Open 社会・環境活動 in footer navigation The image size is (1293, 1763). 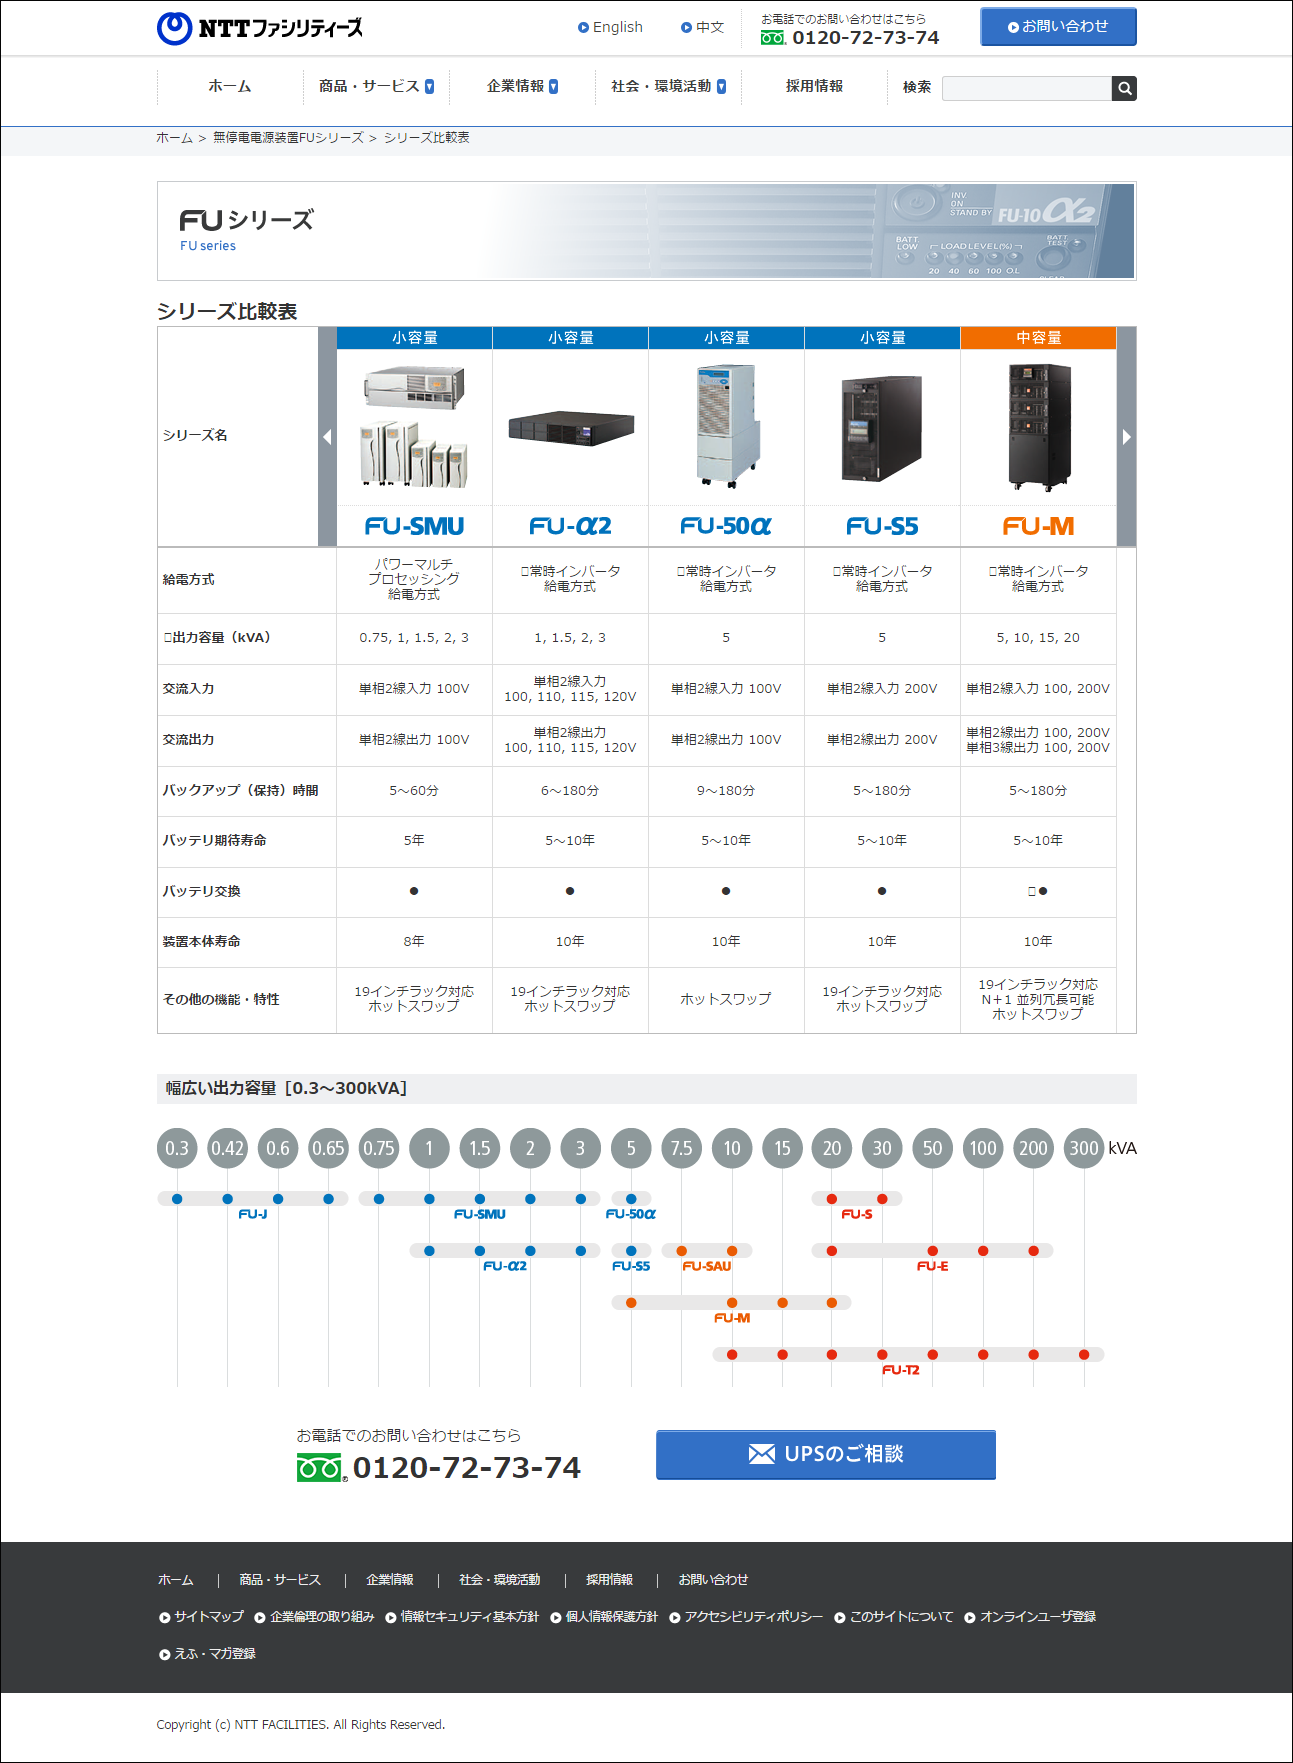[x=500, y=1580]
